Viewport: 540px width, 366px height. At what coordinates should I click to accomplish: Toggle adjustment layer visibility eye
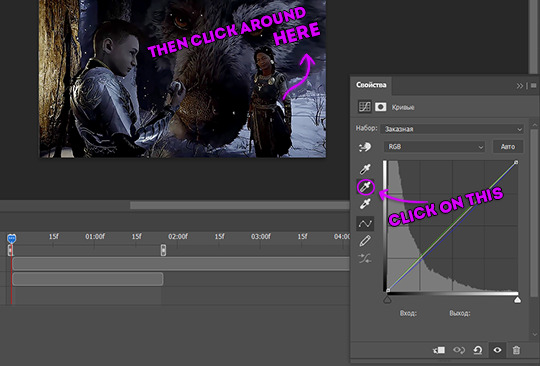(497, 350)
